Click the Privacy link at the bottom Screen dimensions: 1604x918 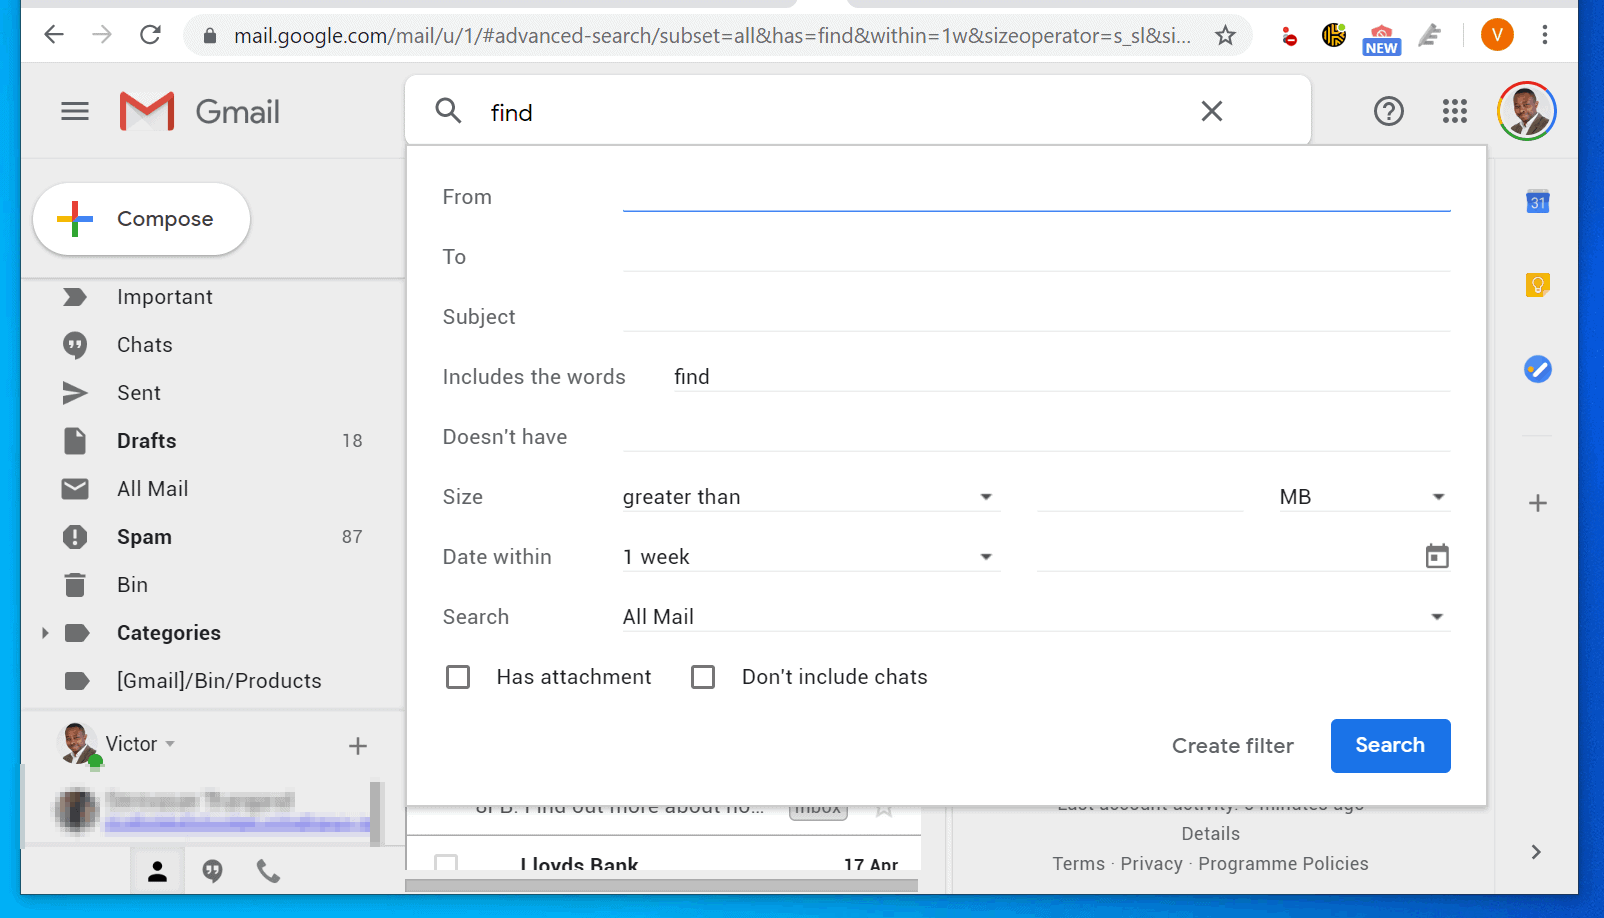tap(1151, 863)
